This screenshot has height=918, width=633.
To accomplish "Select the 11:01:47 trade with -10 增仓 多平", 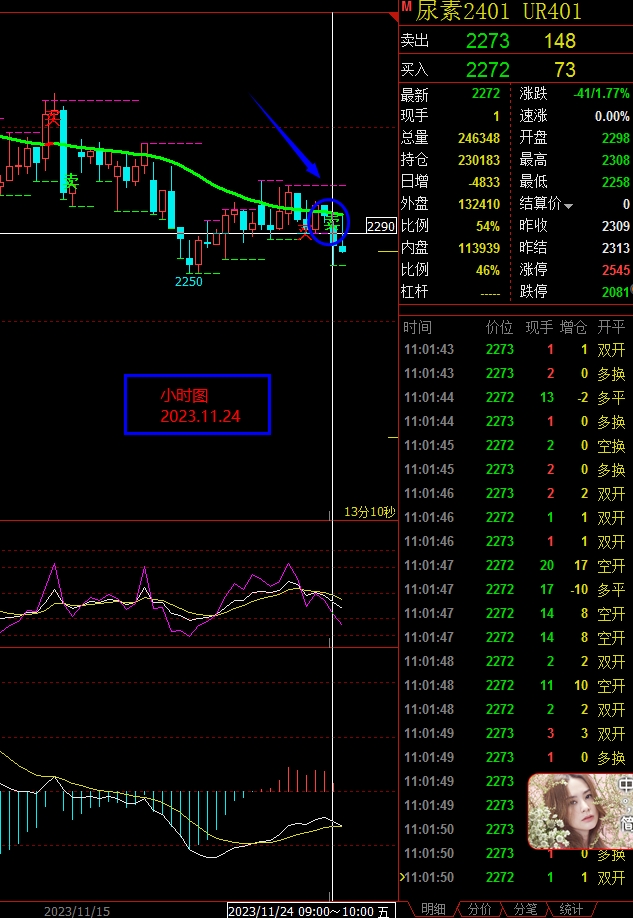I will coord(516,590).
